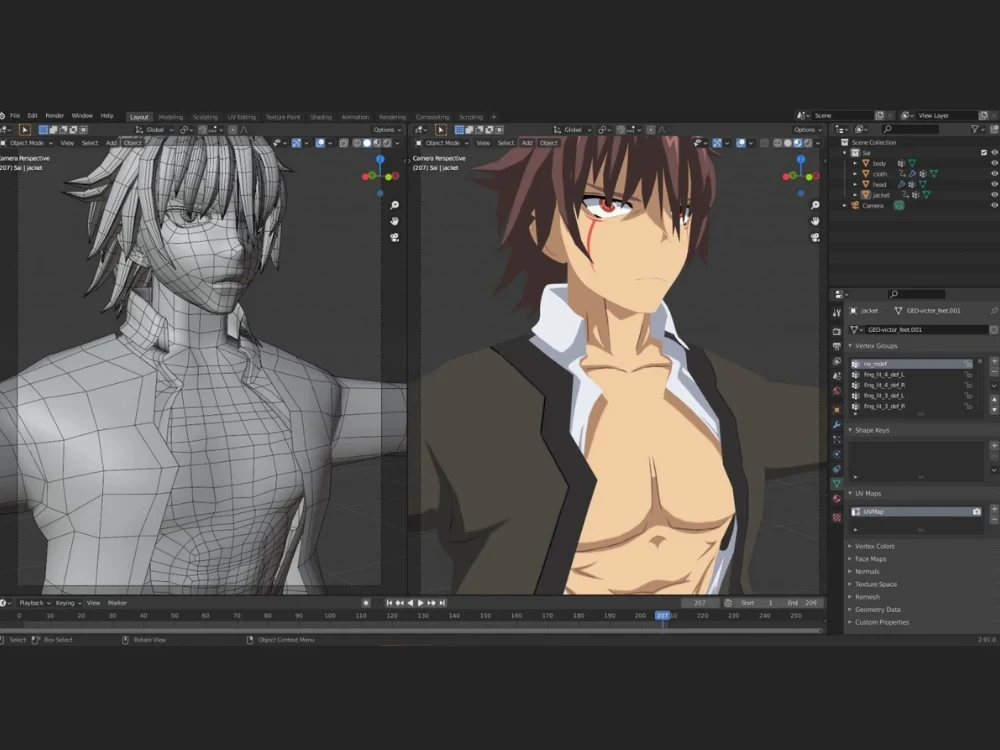The height and width of the screenshot is (750, 1000).
Task: Toggle Sai collection exclude checkbox
Action: click(983, 152)
